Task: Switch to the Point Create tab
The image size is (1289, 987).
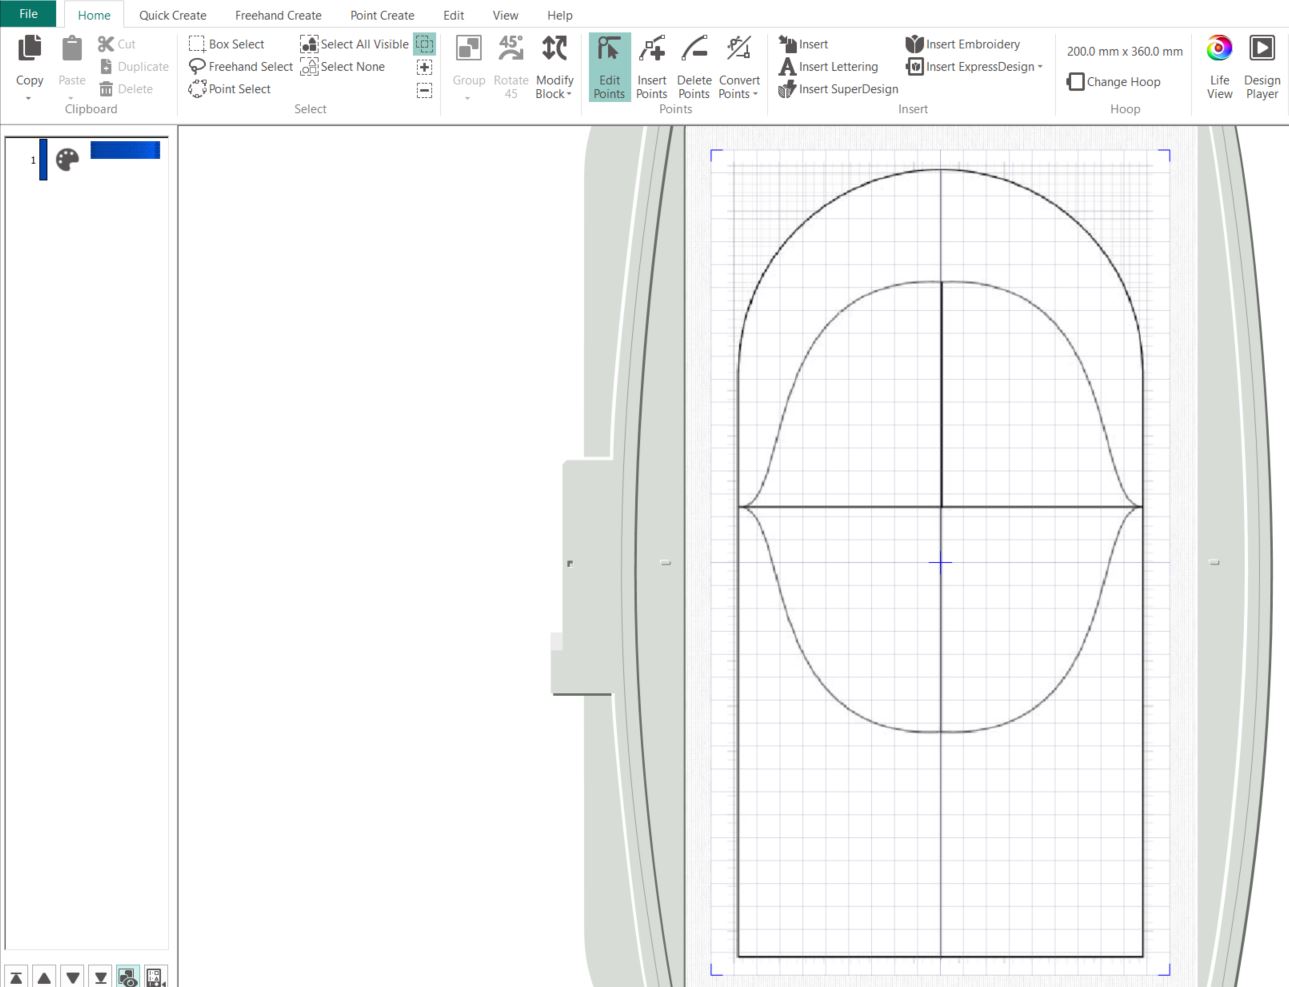Action: (382, 15)
